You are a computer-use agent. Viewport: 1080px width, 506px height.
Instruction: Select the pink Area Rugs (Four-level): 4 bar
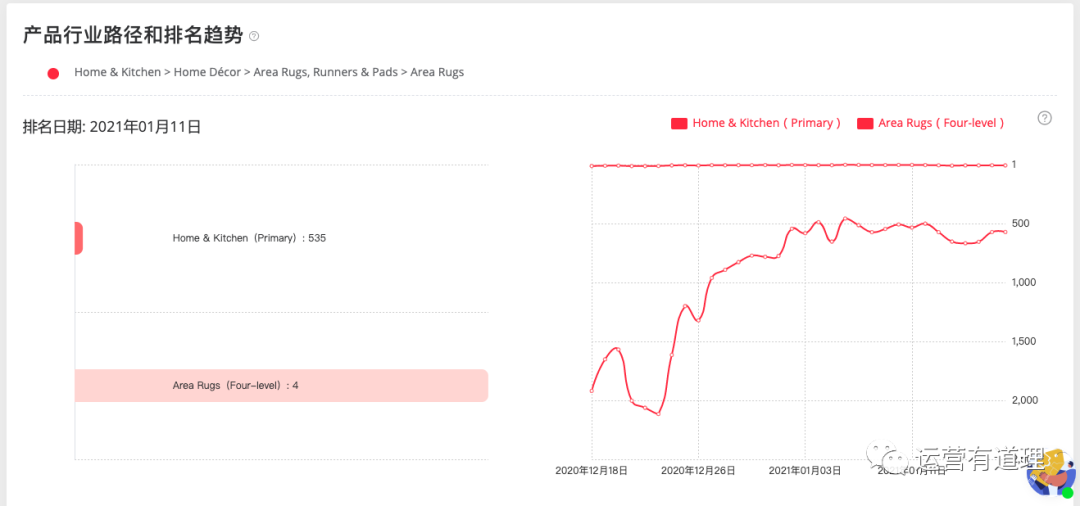pyautogui.click(x=281, y=385)
